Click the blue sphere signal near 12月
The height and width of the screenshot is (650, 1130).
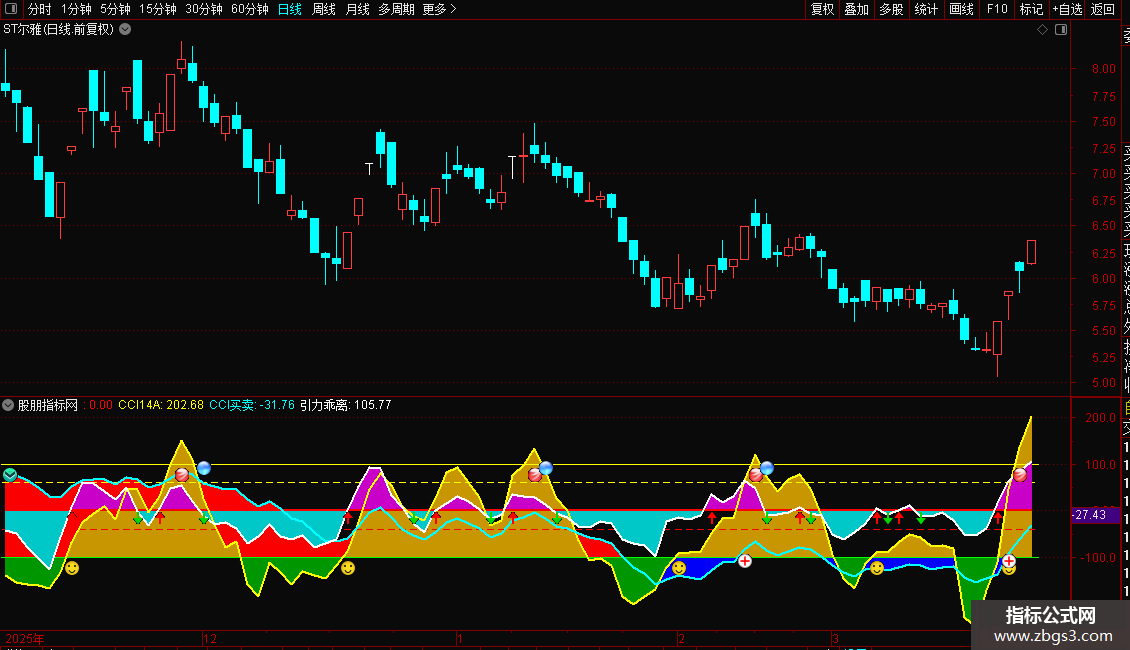(x=204, y=468)
